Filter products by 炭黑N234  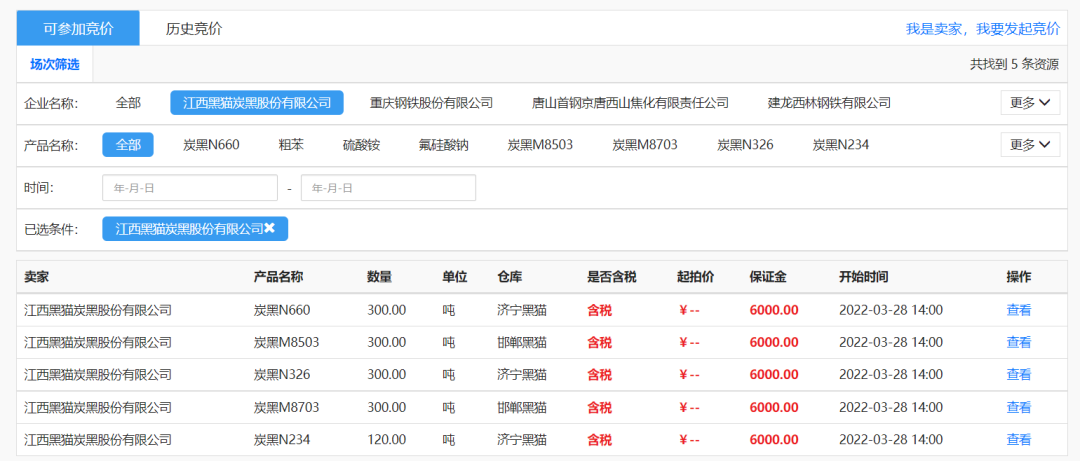pyautogui.click(x=841, y=145)
